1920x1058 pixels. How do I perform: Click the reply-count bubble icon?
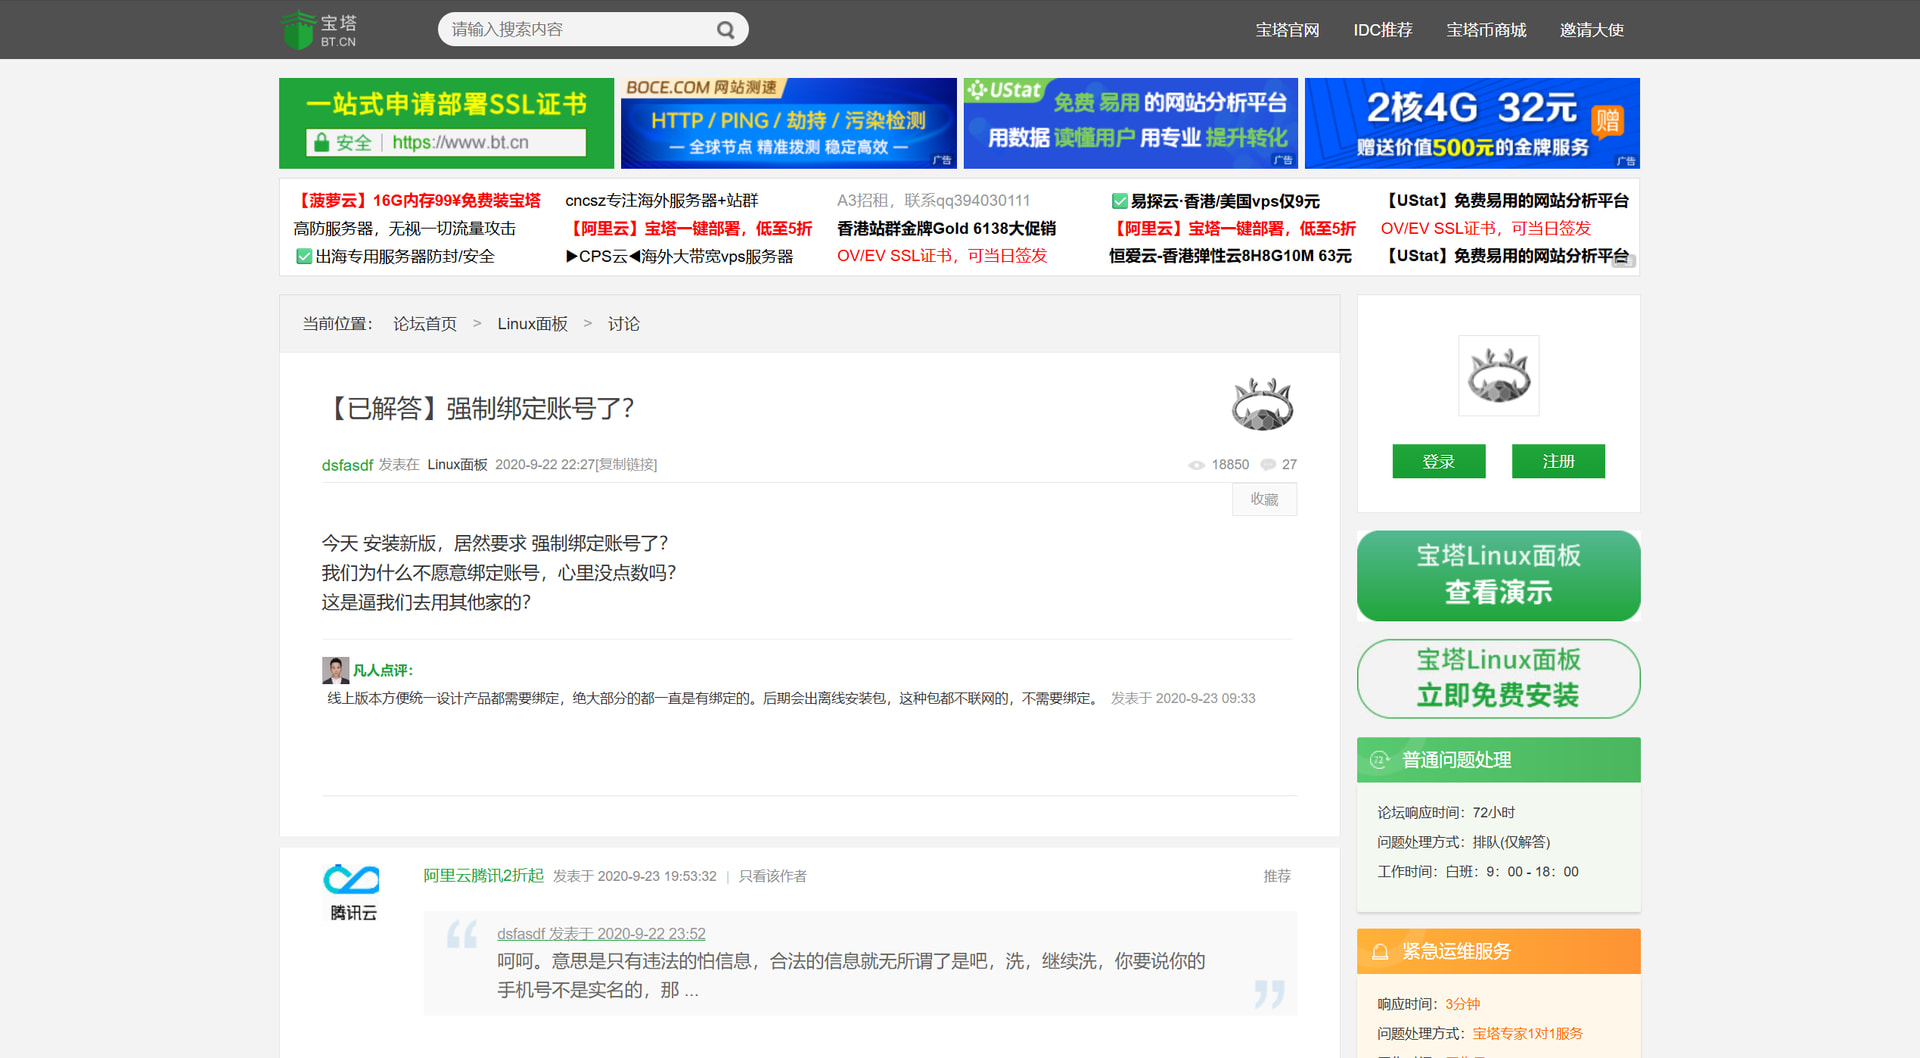1268,465
